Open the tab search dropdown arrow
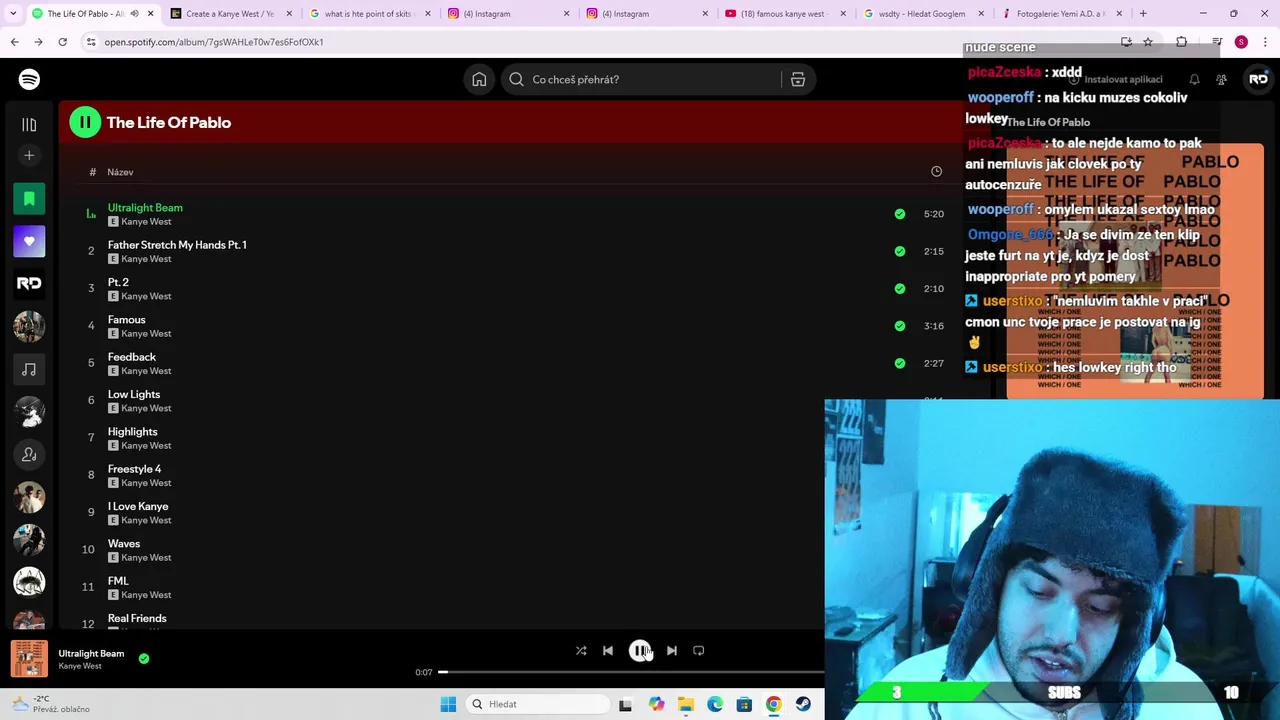This screenshot has width=1280, height=720. point(12,14)
